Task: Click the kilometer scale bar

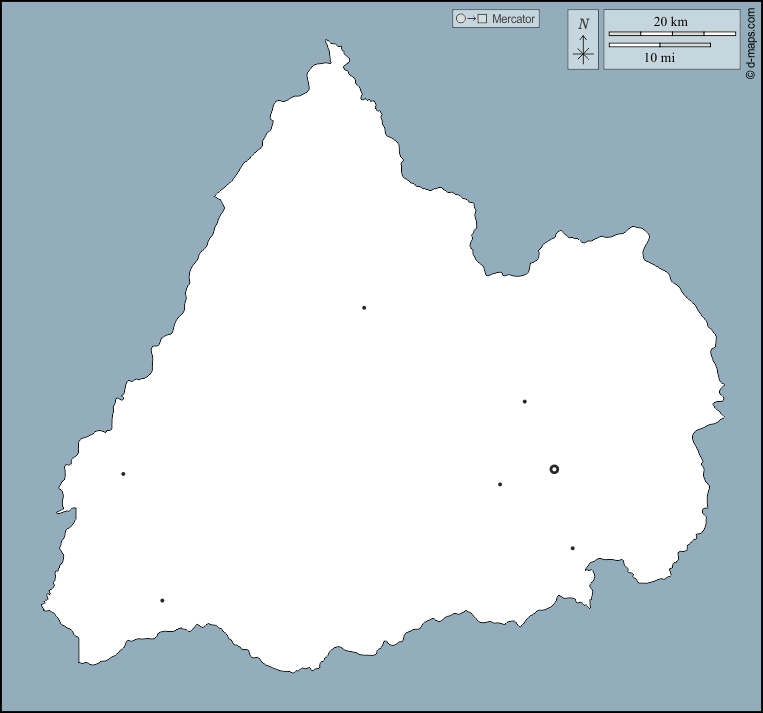Action: click(x=672, y=34)
